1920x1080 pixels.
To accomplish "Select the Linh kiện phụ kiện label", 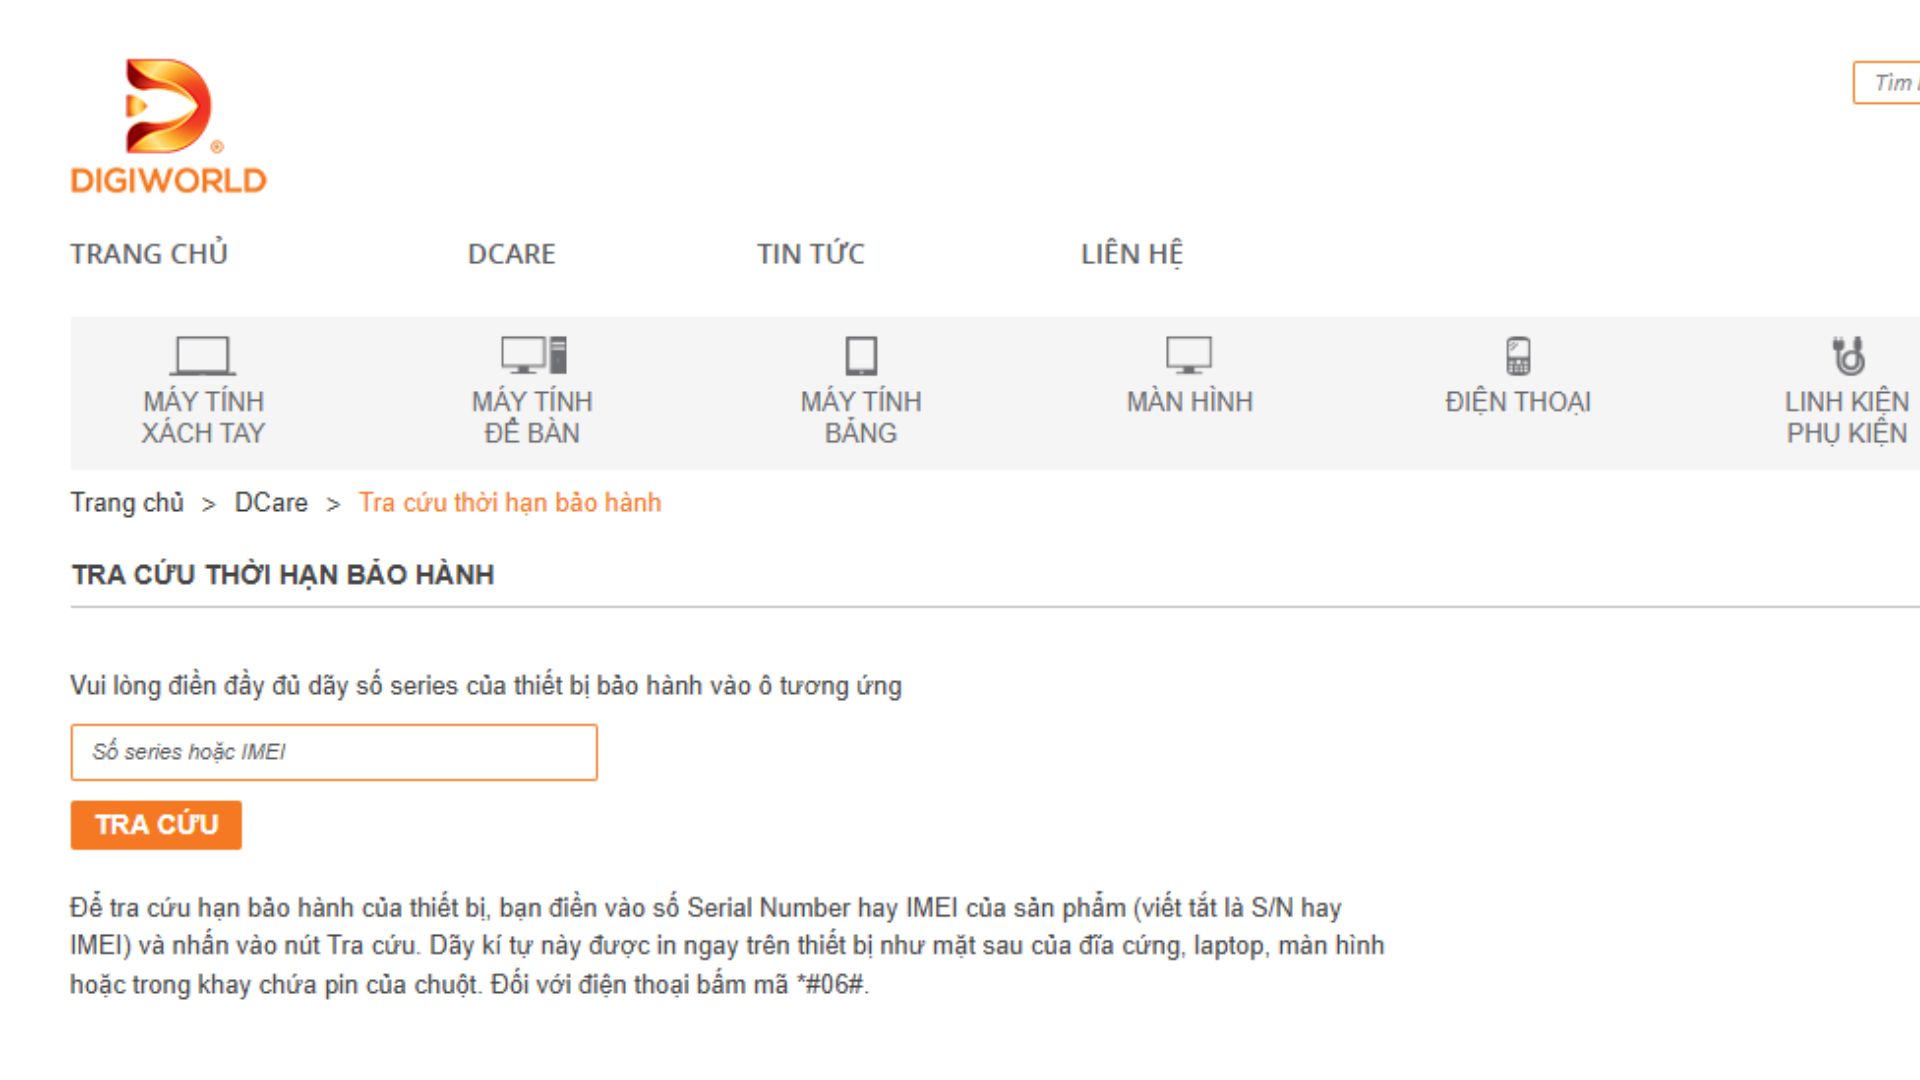I will (1847, 418).
